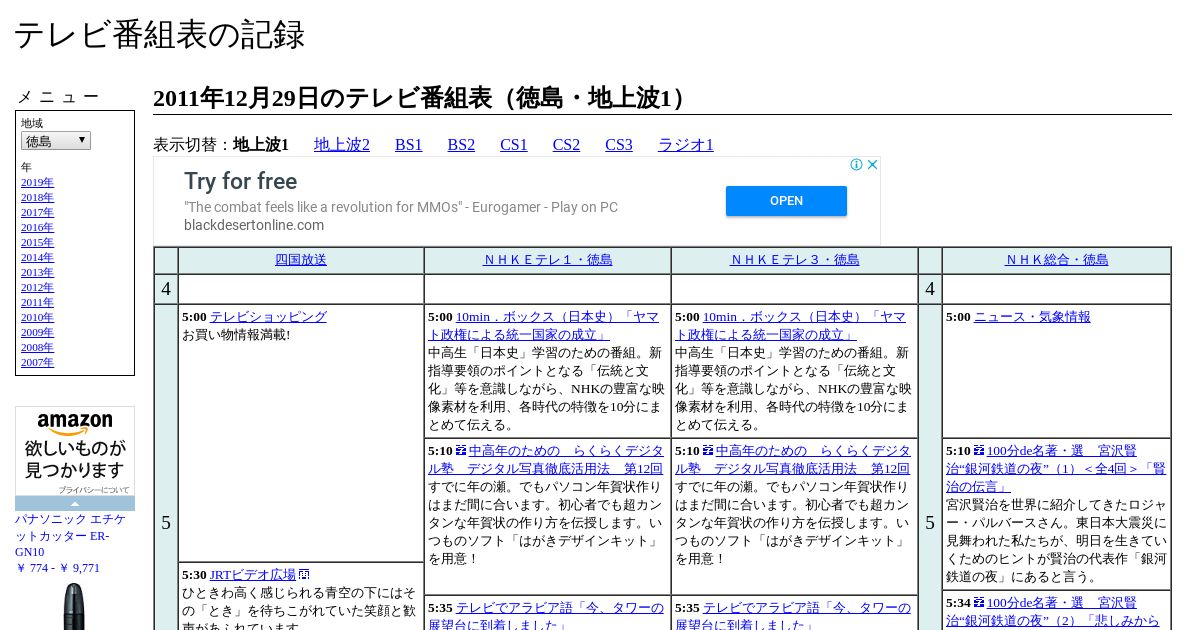Open テレビでアラビア語 link in Eテレ1 column
This screenshot has height=630, width=1200.
[x=546, y=616]
